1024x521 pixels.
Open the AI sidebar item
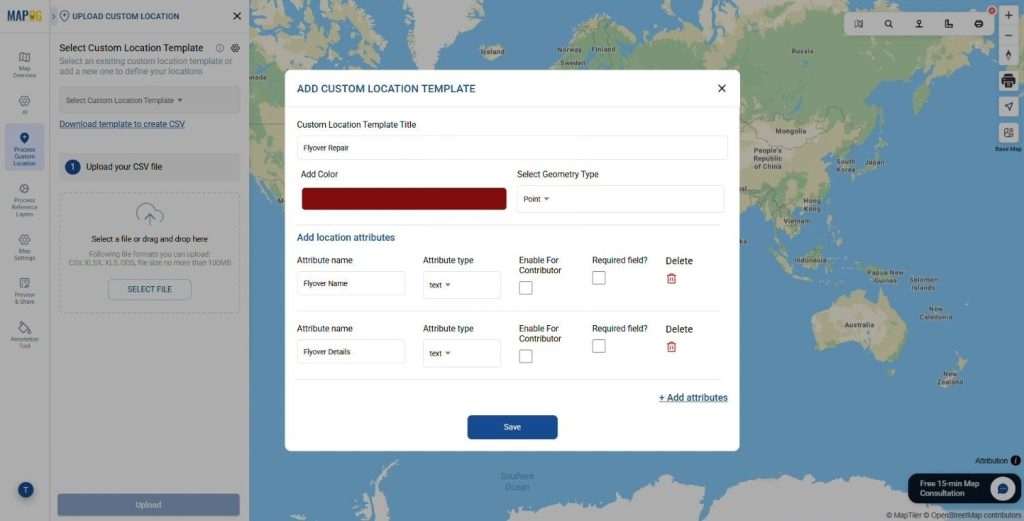point(24,104)
